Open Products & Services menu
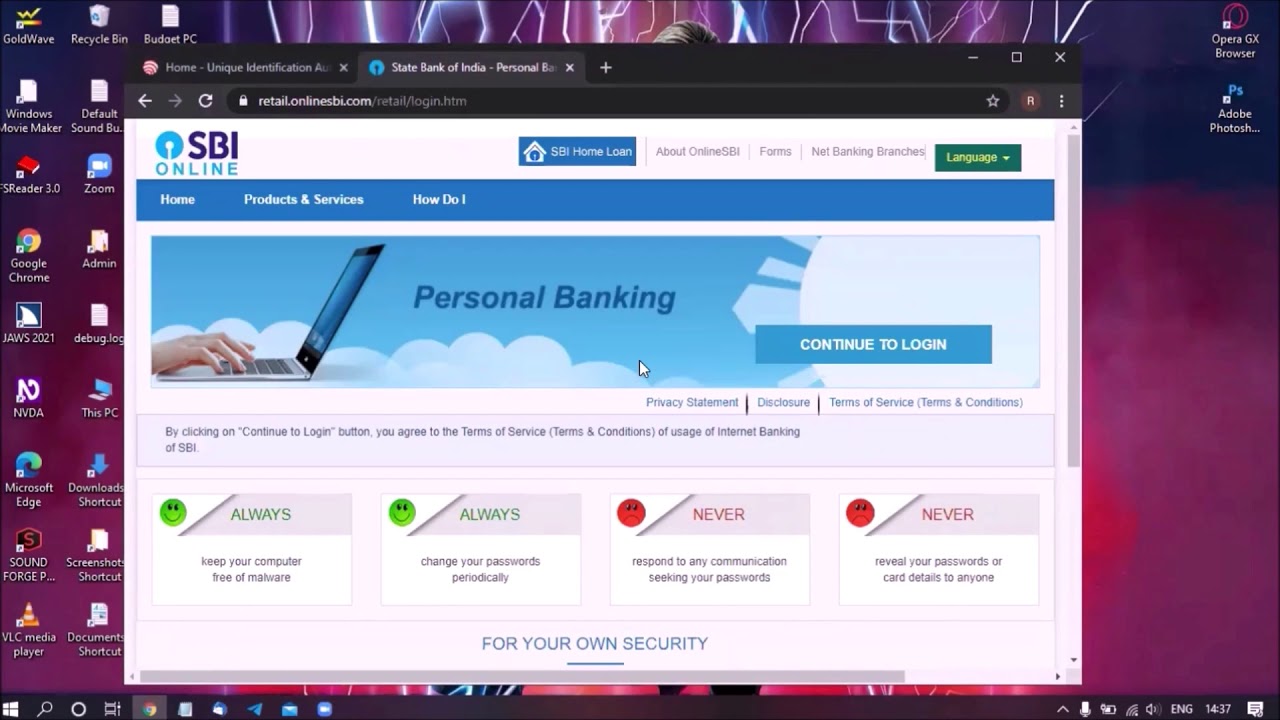 (x=304, y=200)
